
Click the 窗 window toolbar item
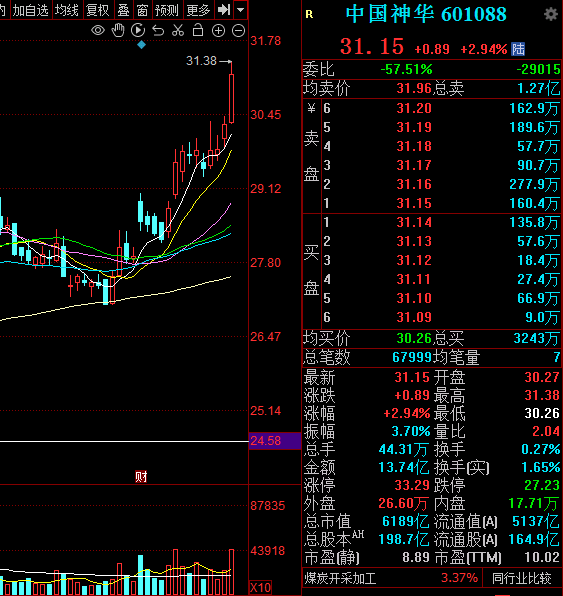tap(142, 10)
